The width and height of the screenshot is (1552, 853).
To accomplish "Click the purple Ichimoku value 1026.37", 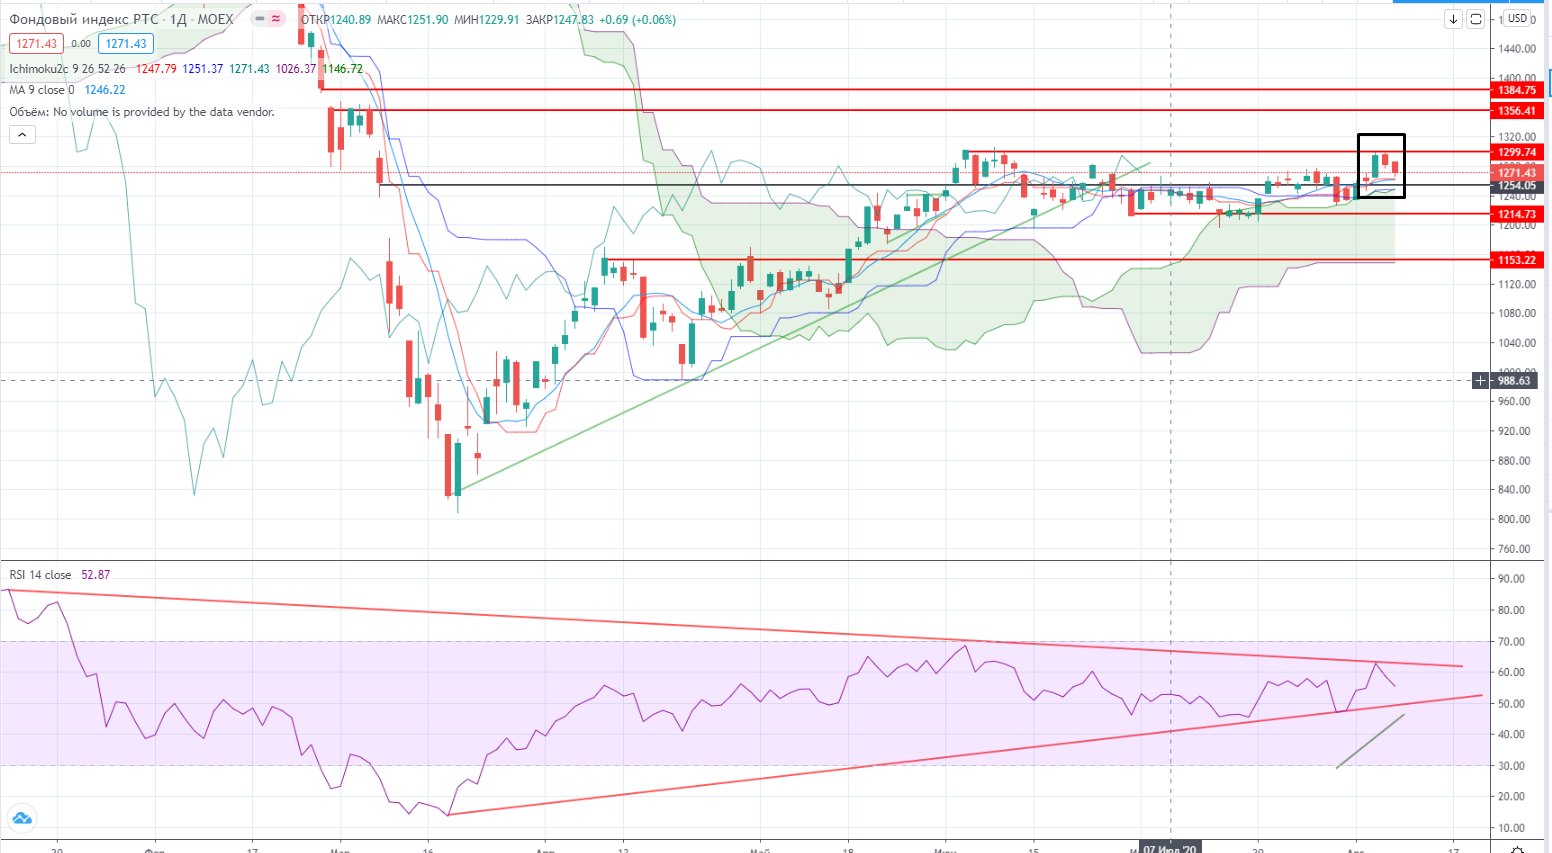I will point(296,69).
